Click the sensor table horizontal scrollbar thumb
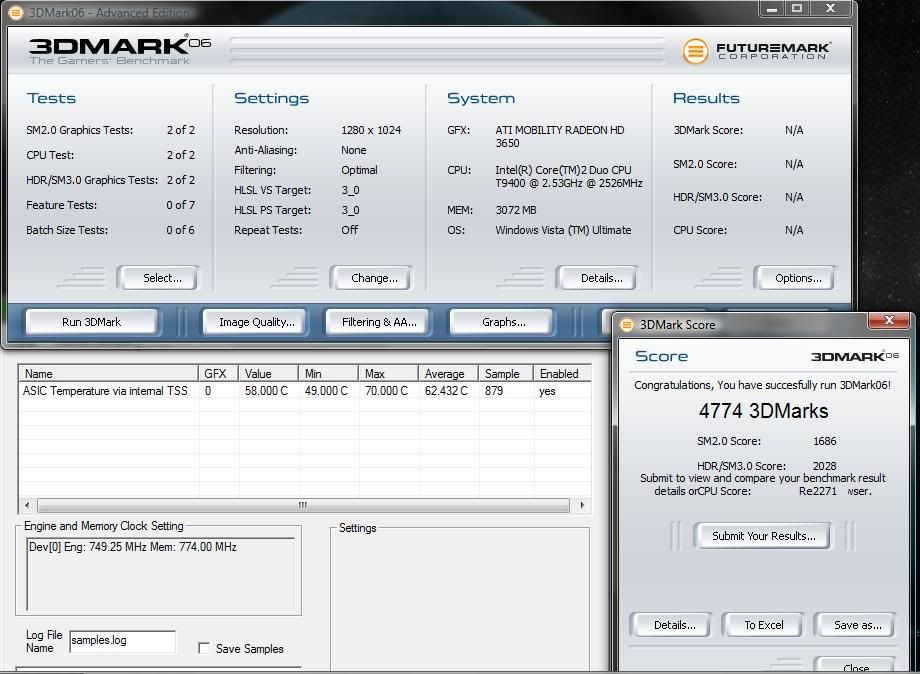This screenshot has height=674, width=920. pos(303,505)
